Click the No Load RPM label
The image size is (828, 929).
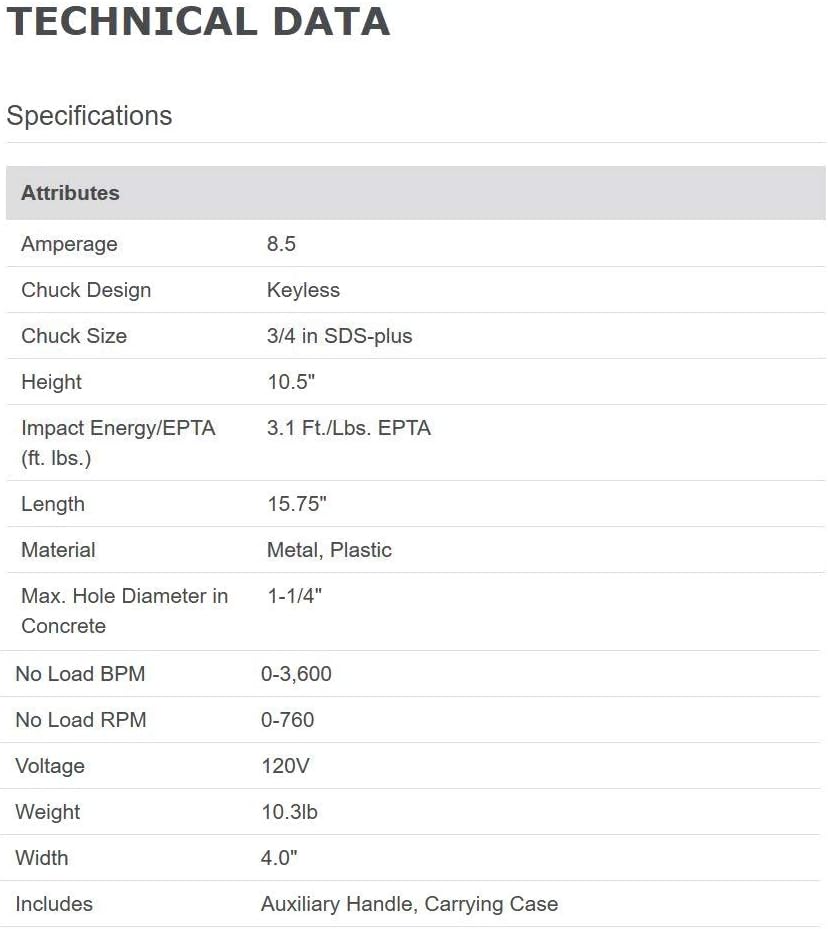click(81, 720)
